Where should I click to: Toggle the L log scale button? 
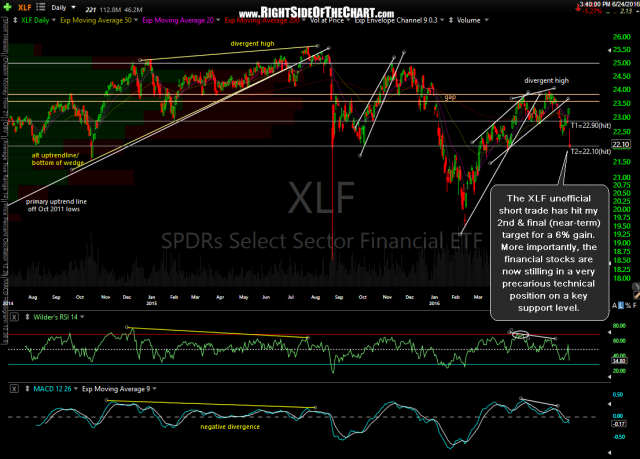[621, 305]
